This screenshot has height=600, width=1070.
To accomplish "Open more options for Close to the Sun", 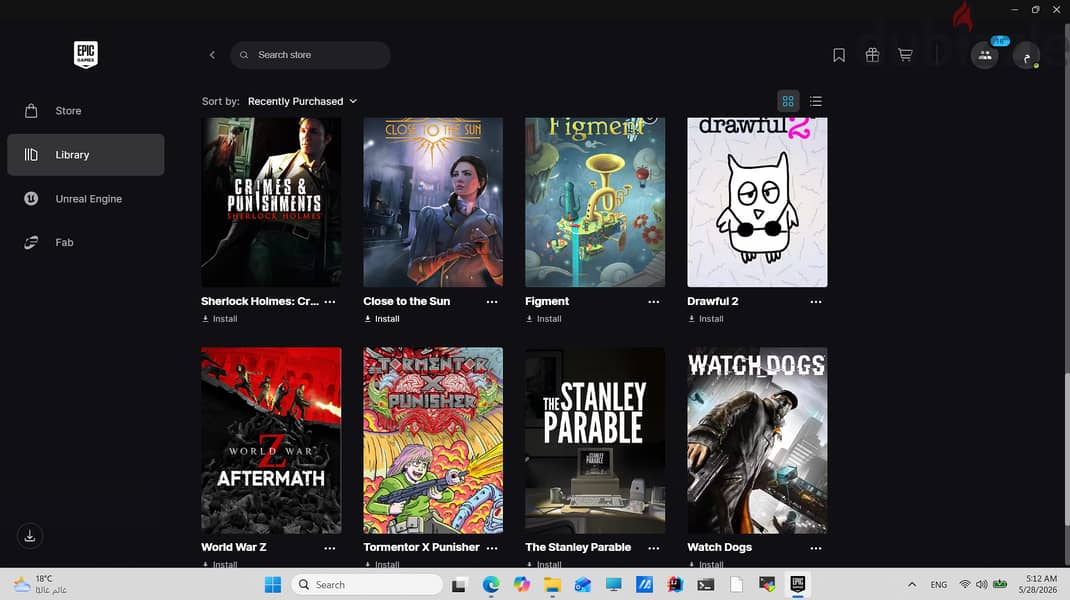I will coord(492,302).
